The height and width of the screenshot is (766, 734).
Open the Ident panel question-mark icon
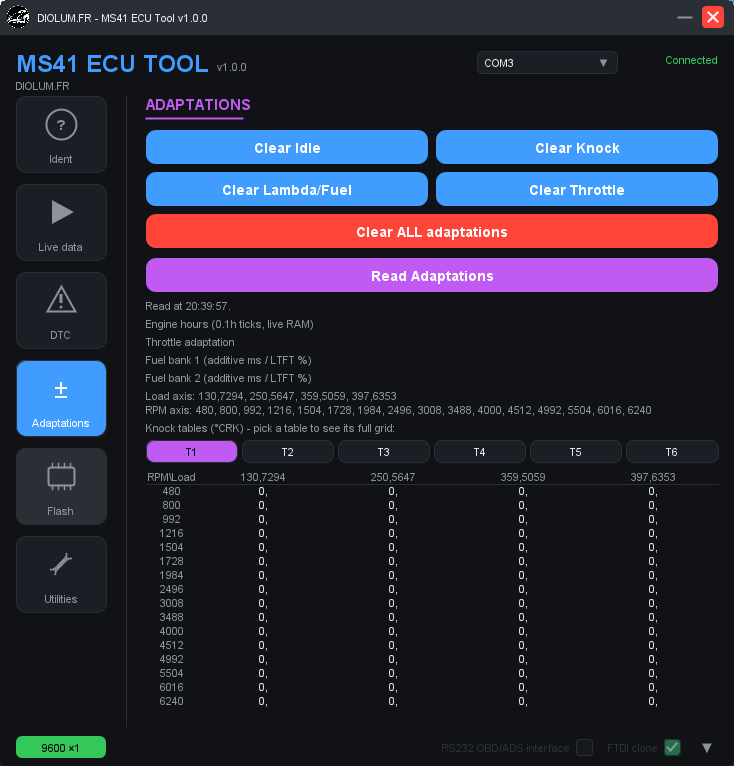pos(61,125)
